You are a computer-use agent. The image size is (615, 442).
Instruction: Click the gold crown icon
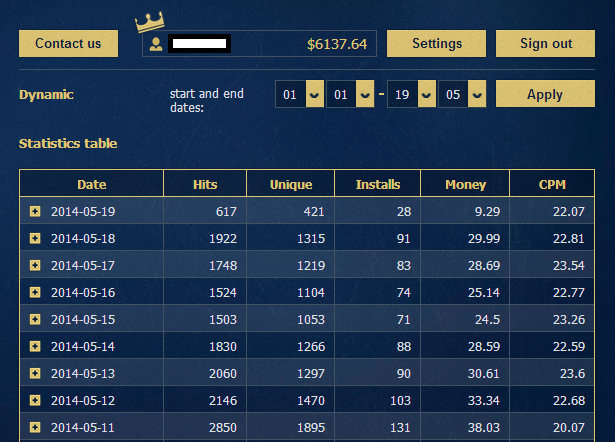tap(149, 22)
